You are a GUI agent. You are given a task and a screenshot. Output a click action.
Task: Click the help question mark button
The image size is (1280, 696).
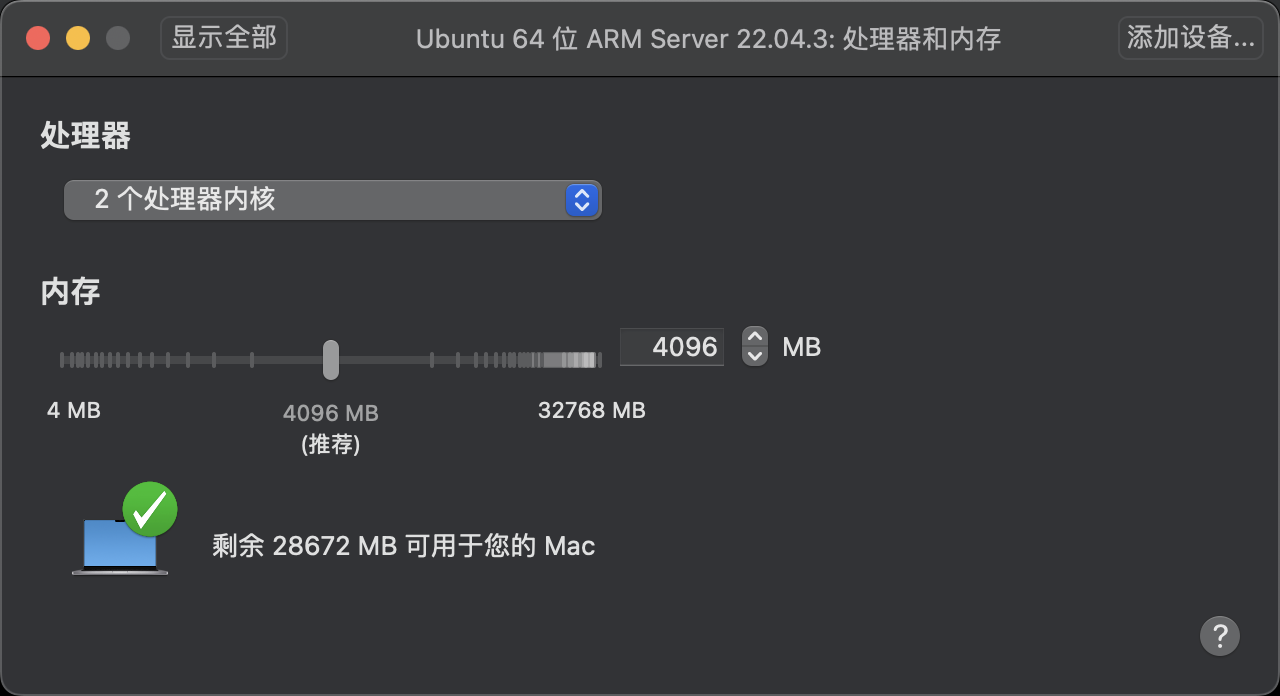tap(1220, 635)
